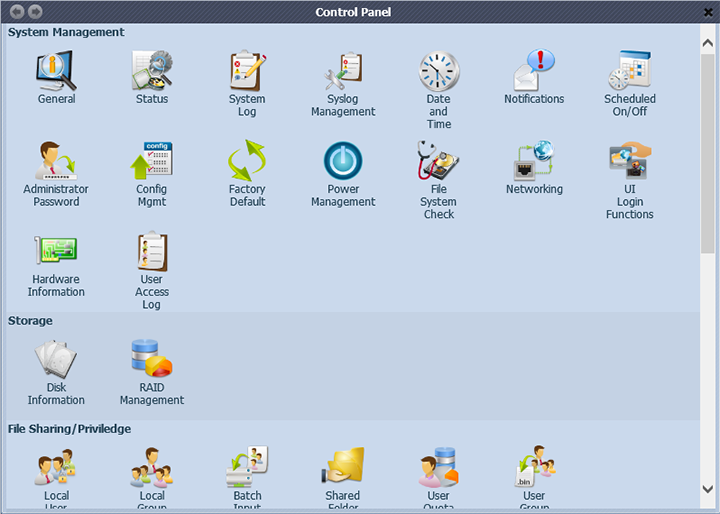Open RAID Management
Image resolution: width=720 pixels, height=514 pixels.
coord(152,359)
